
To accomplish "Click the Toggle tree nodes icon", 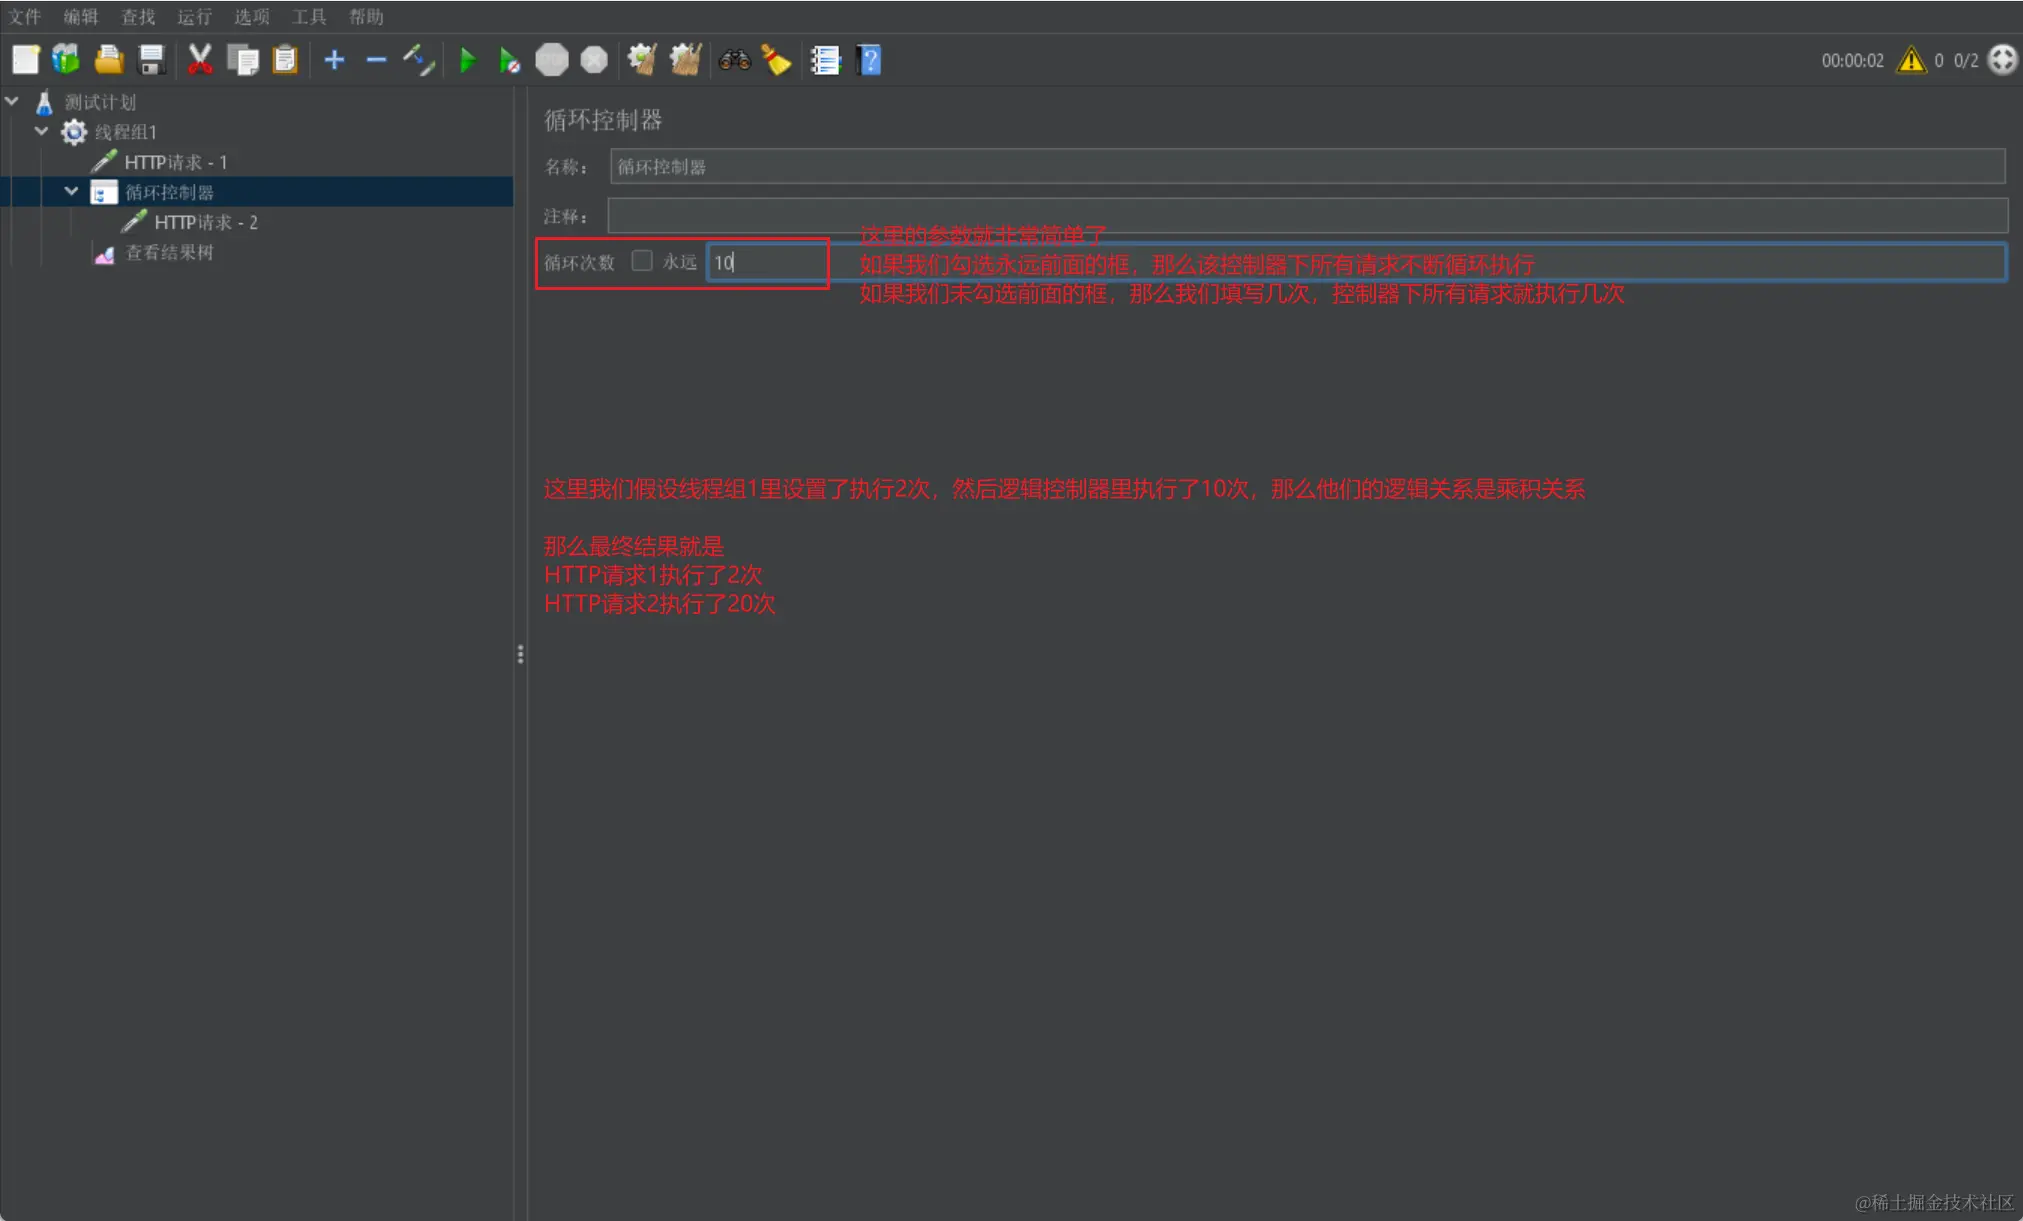I will (418, 61).
